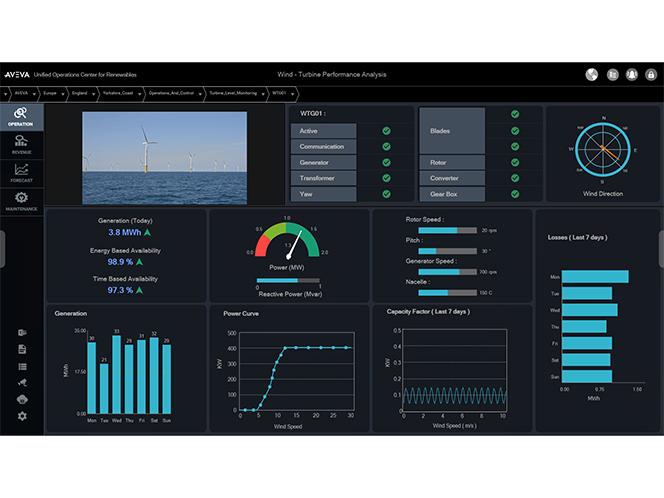Expand the Europe breadcrumb dropdown arrow
The height and width of the screenshot is (498, 664).
pos(63,94)
